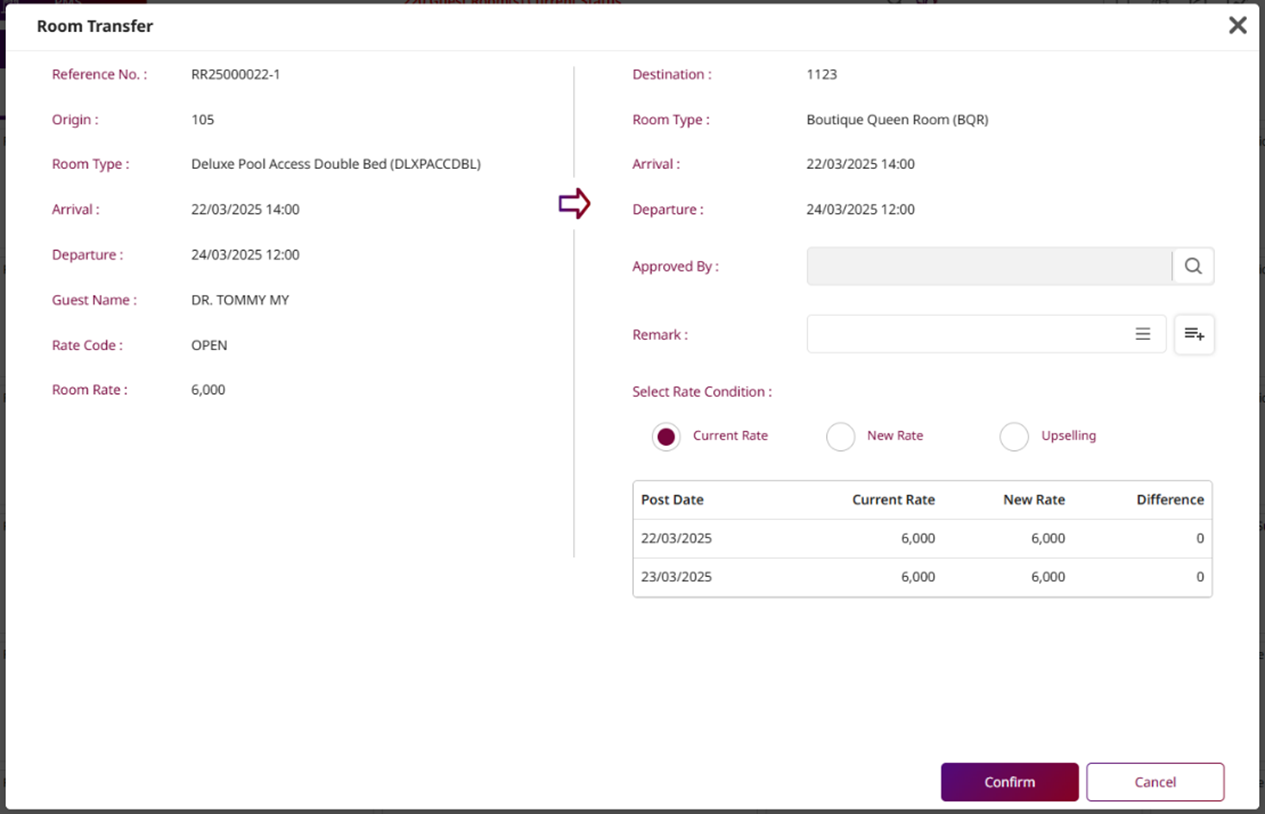
Task: Click the search icon beside Approved By
Action: coord(1193,266)
